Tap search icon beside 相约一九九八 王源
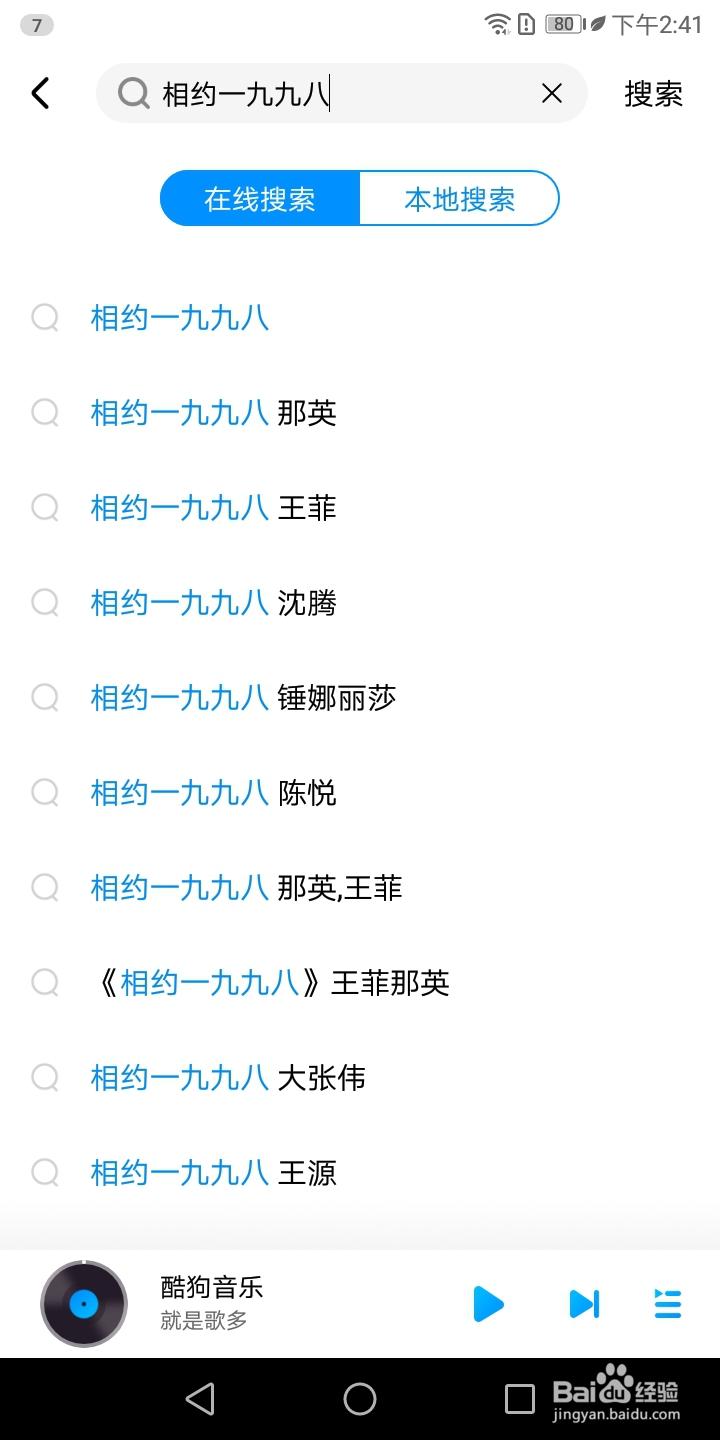The width and height of the screenshot is (720, 1440). pos(45,1172)
